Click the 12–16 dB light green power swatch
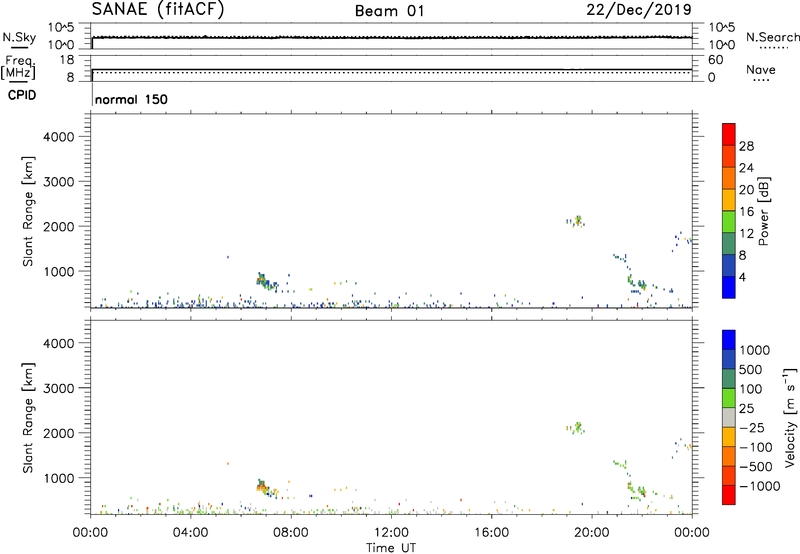 [x=729, y=221]
